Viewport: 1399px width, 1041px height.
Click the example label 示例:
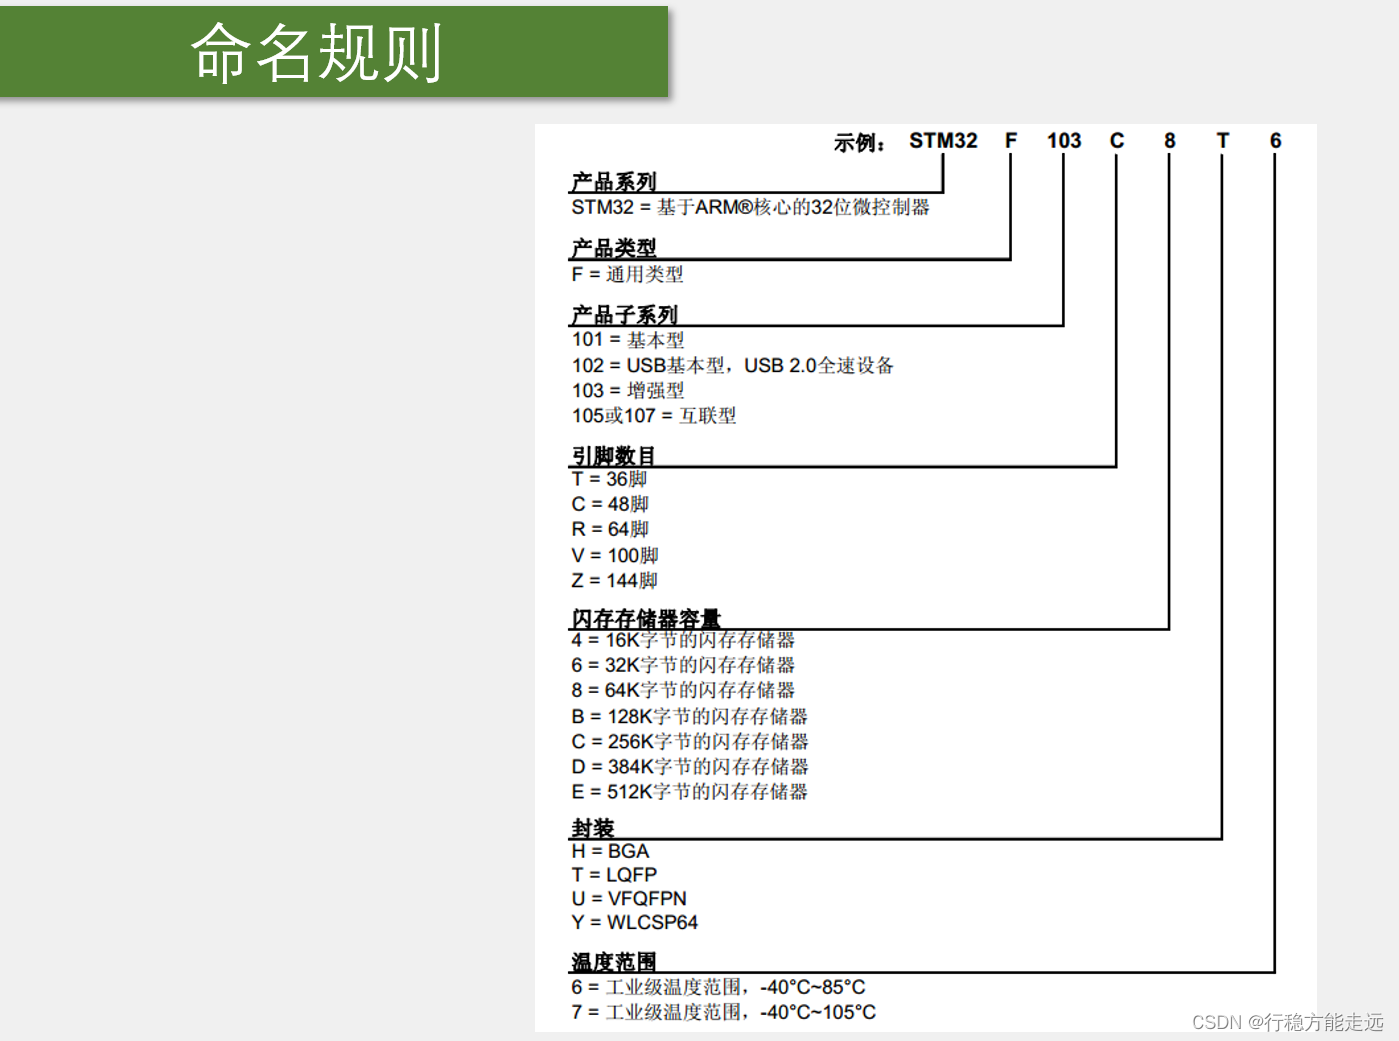point(860,143)
